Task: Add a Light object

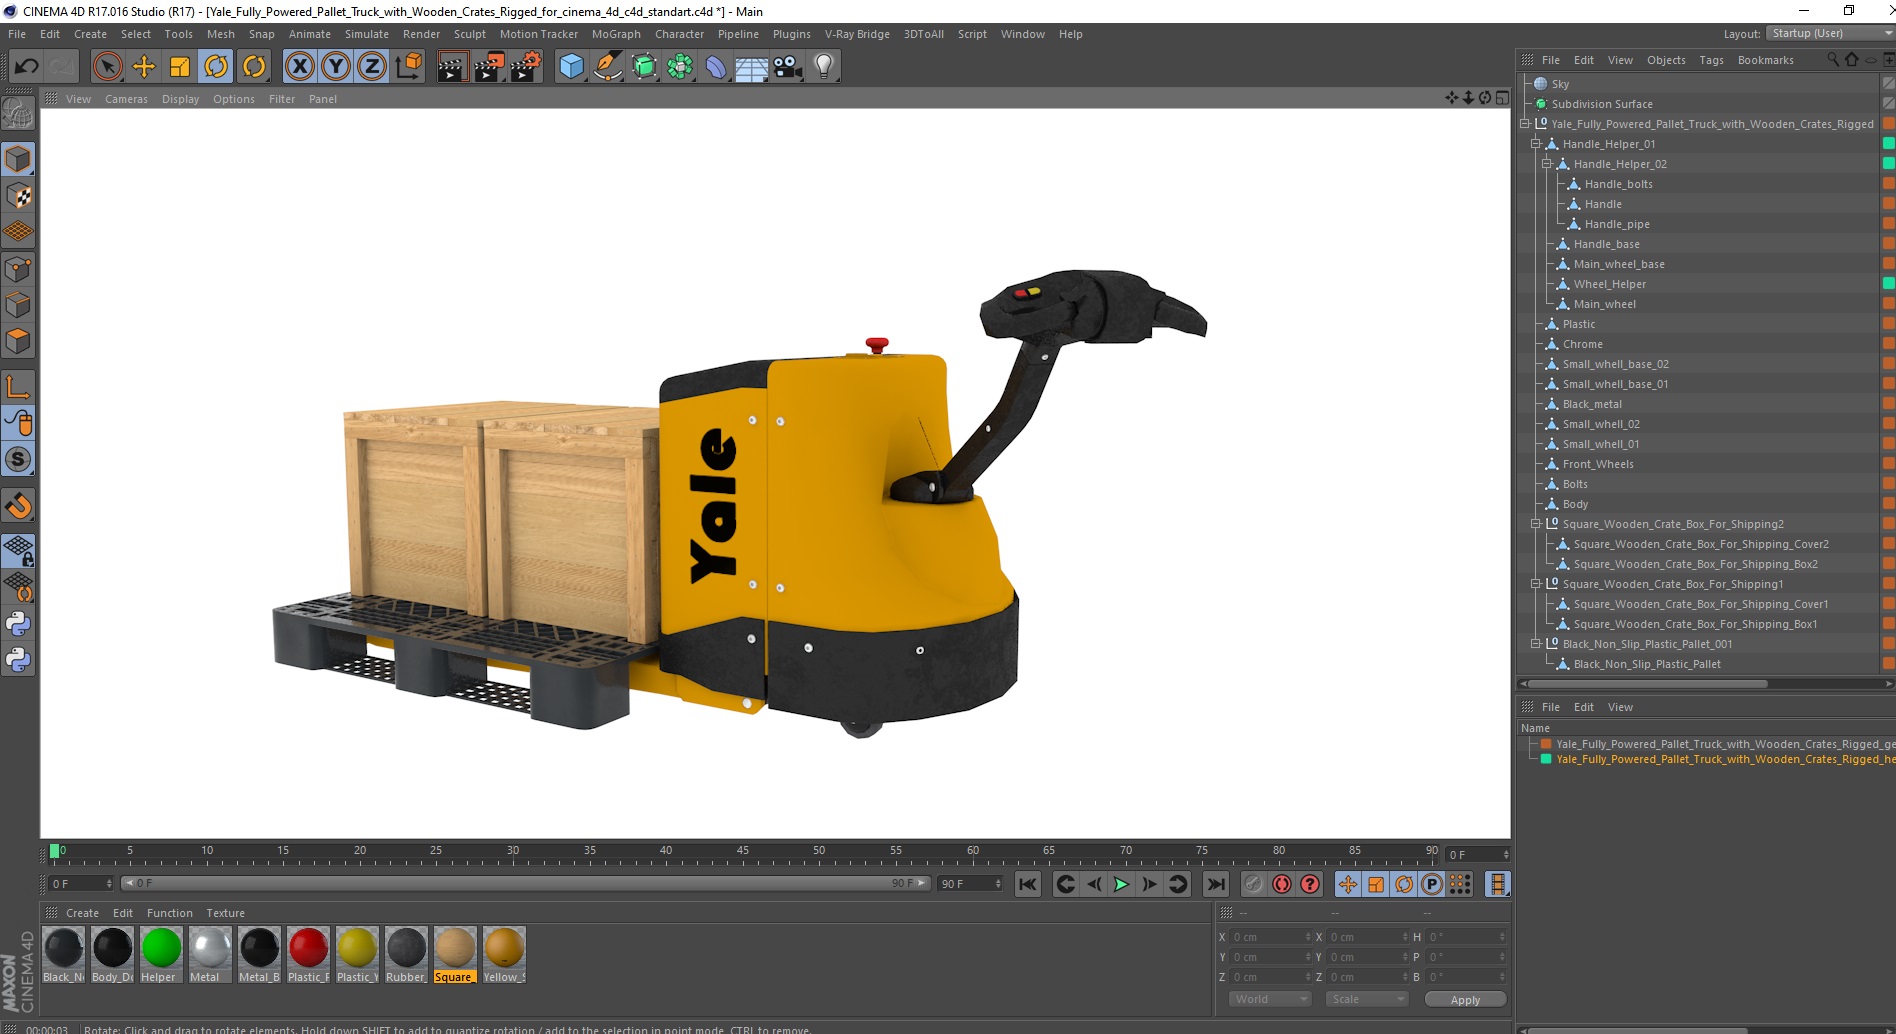Action: tap(824, 67)
